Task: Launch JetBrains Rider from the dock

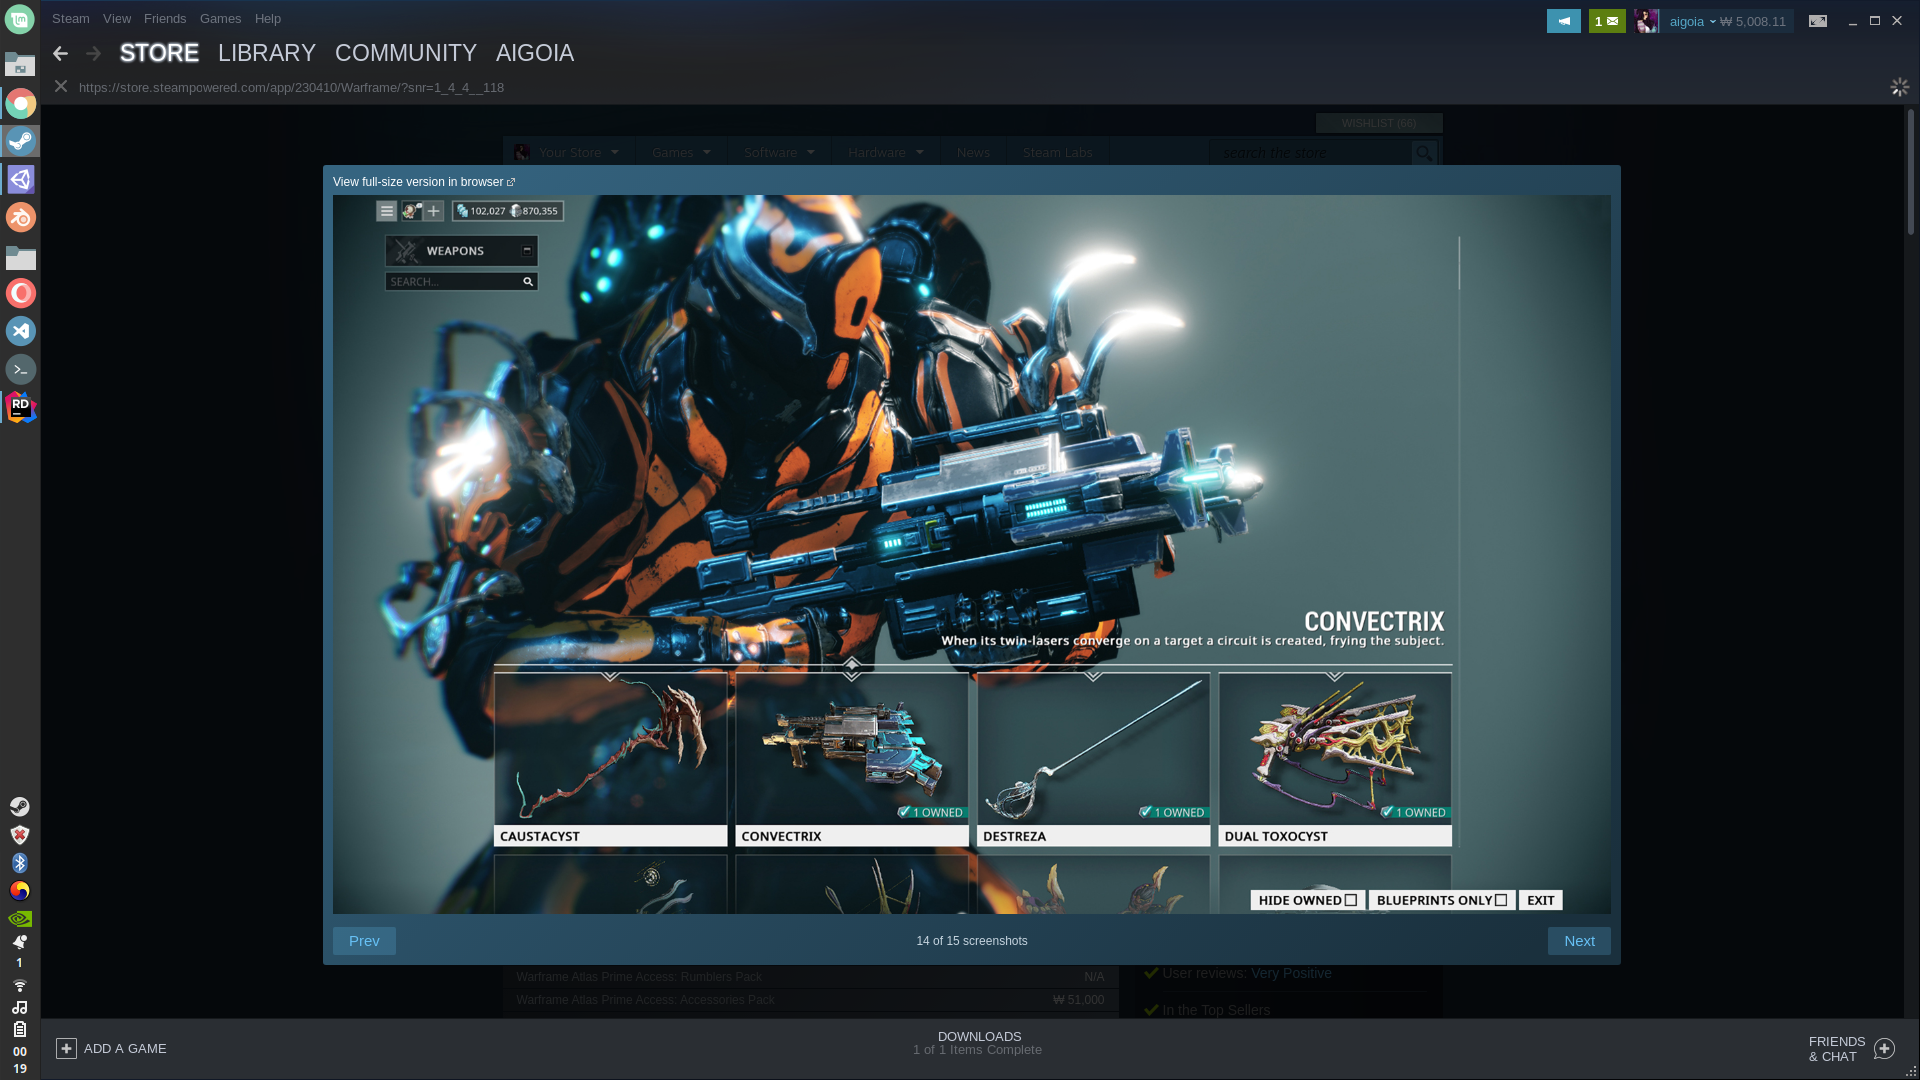Action: click(20, 407)
